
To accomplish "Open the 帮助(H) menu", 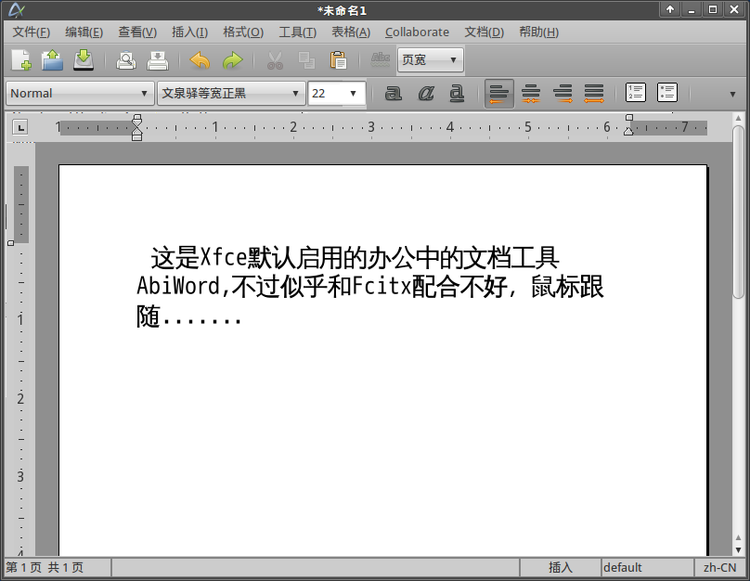I will click(x=539, y=32).
